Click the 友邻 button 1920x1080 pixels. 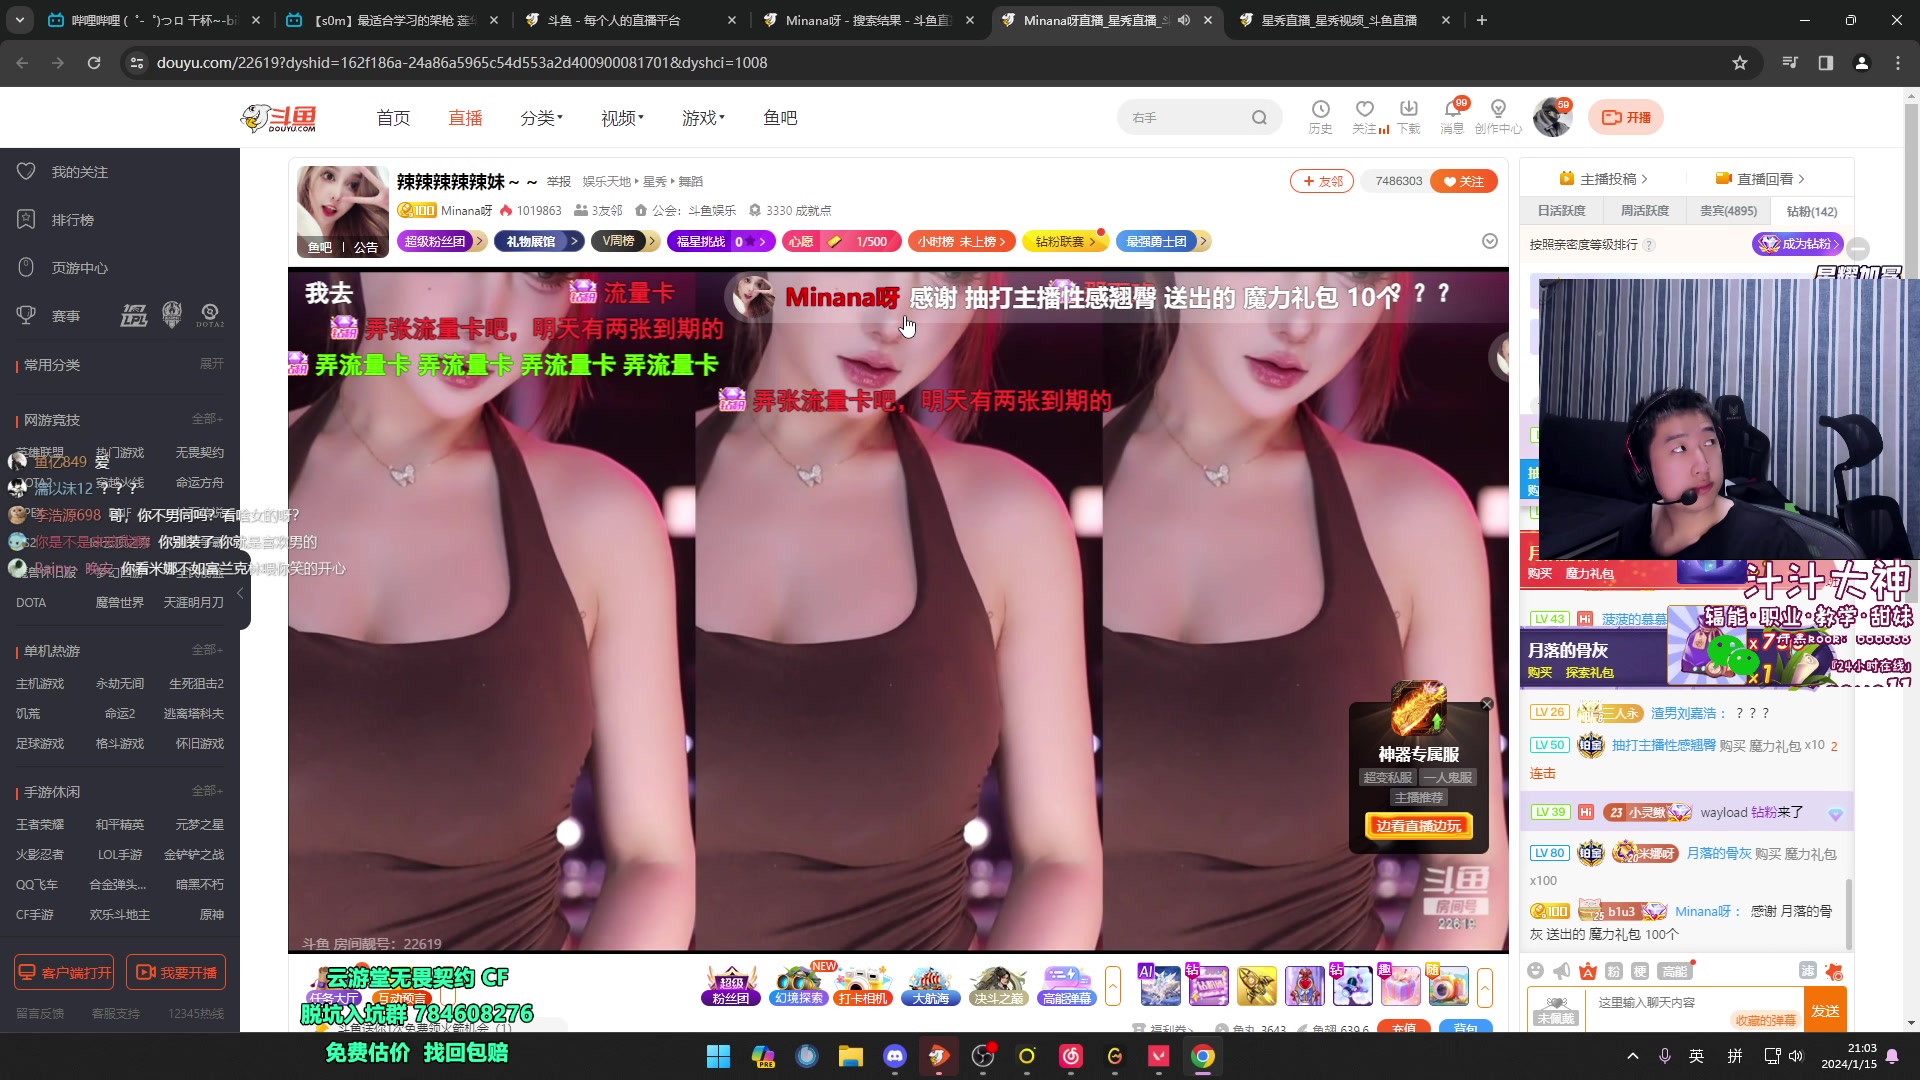tap(1322, 181)
